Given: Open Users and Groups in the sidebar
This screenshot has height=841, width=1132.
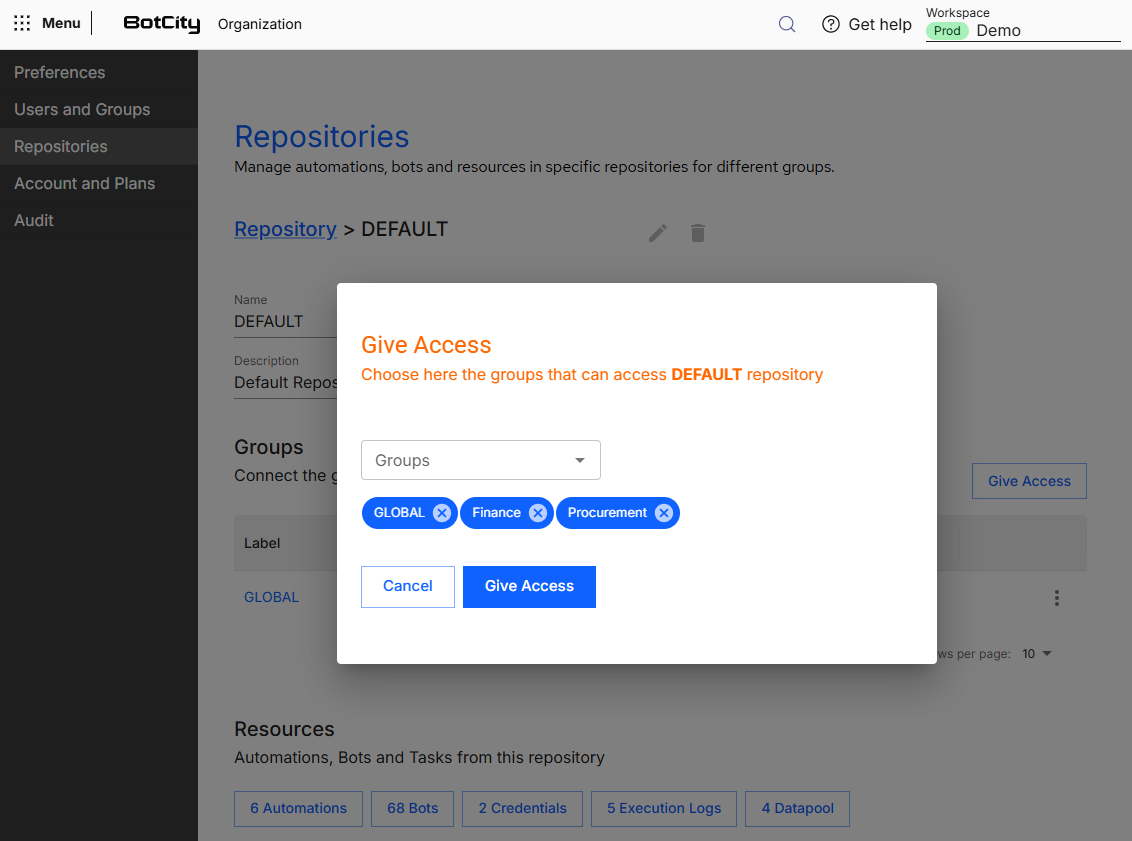Looking at the screenshot, I should [99, 109].
